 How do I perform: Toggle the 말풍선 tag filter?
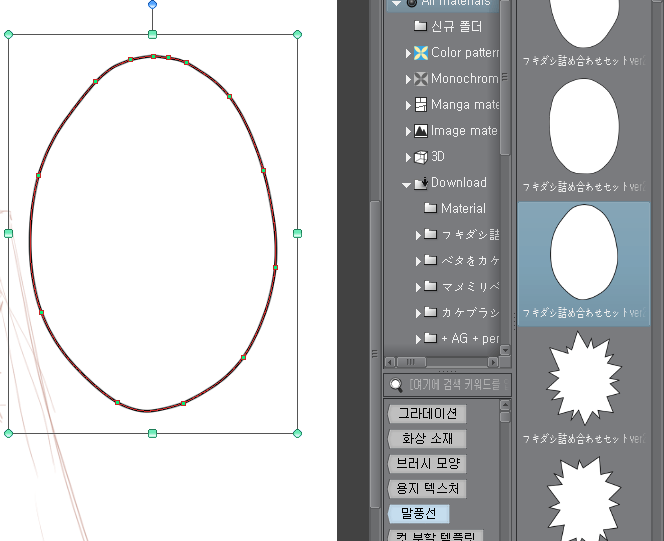419,514
